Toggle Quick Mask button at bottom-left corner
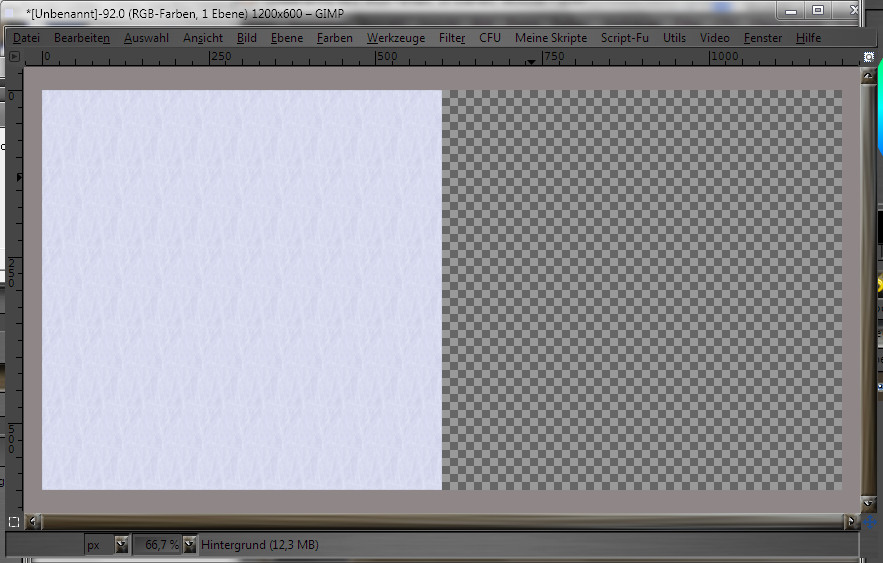 click(x=14, y=521)
